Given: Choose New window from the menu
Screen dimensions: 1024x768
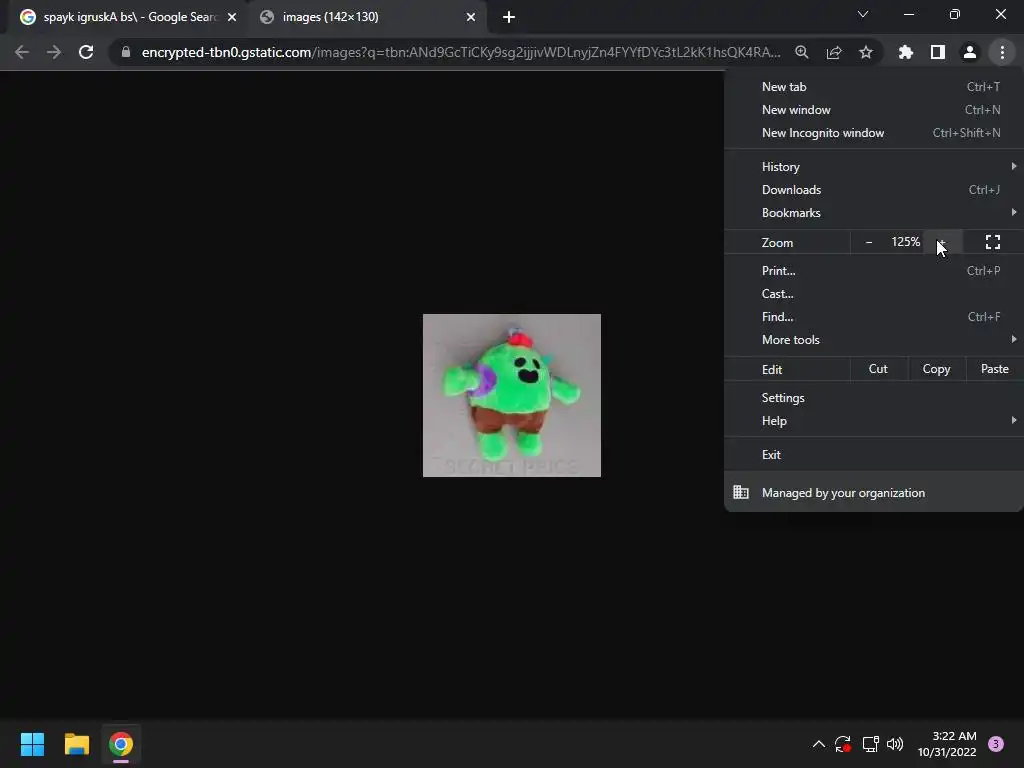Looking at the screenshot, I should point(874,110).
